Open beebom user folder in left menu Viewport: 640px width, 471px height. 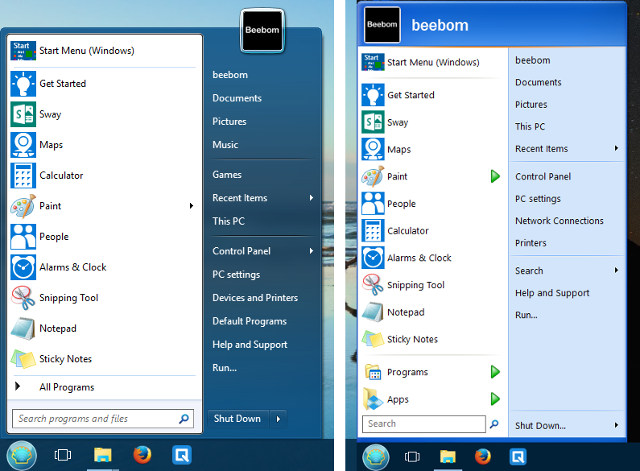(x=230, y=75)
